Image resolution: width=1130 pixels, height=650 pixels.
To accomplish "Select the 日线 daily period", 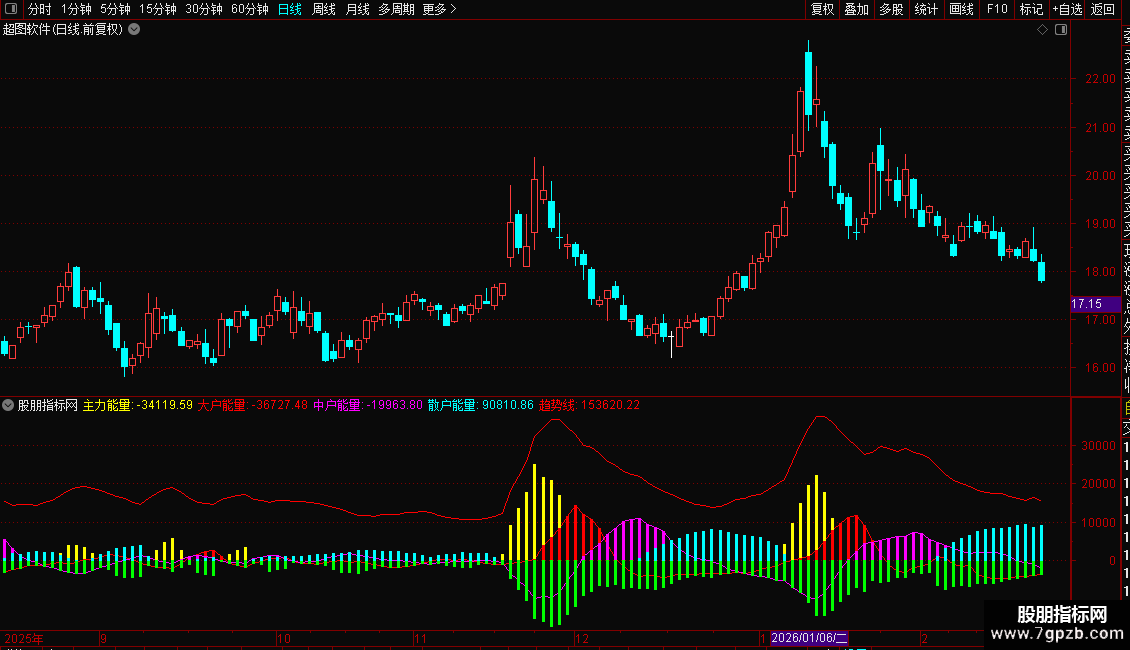I will (x=290, y=9).
